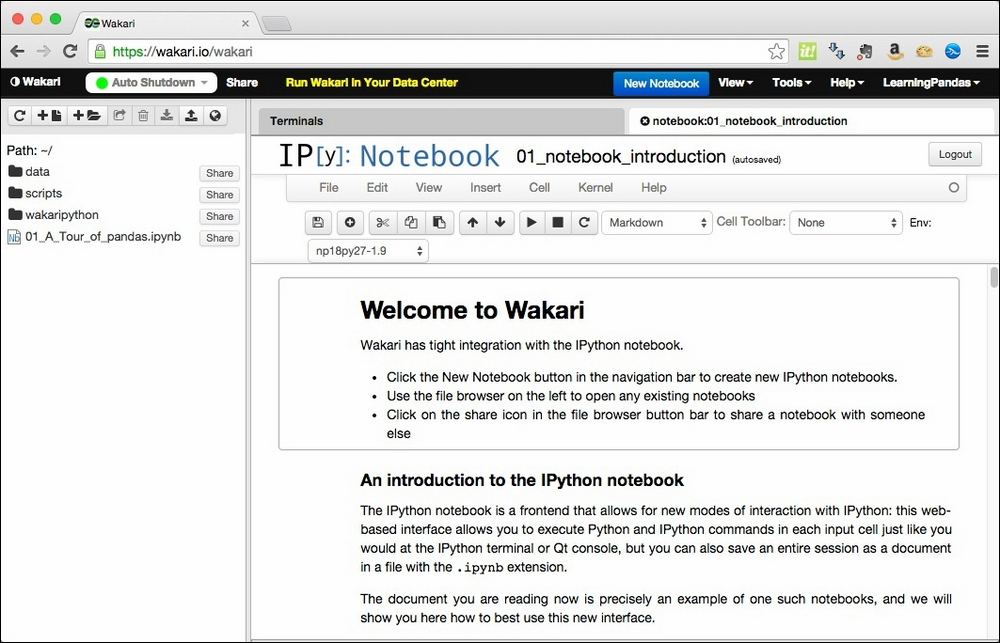This screenshot has height=643, width=1000.
Task: Save the notebook with the floppy disk icon
Action: (318, 223)
